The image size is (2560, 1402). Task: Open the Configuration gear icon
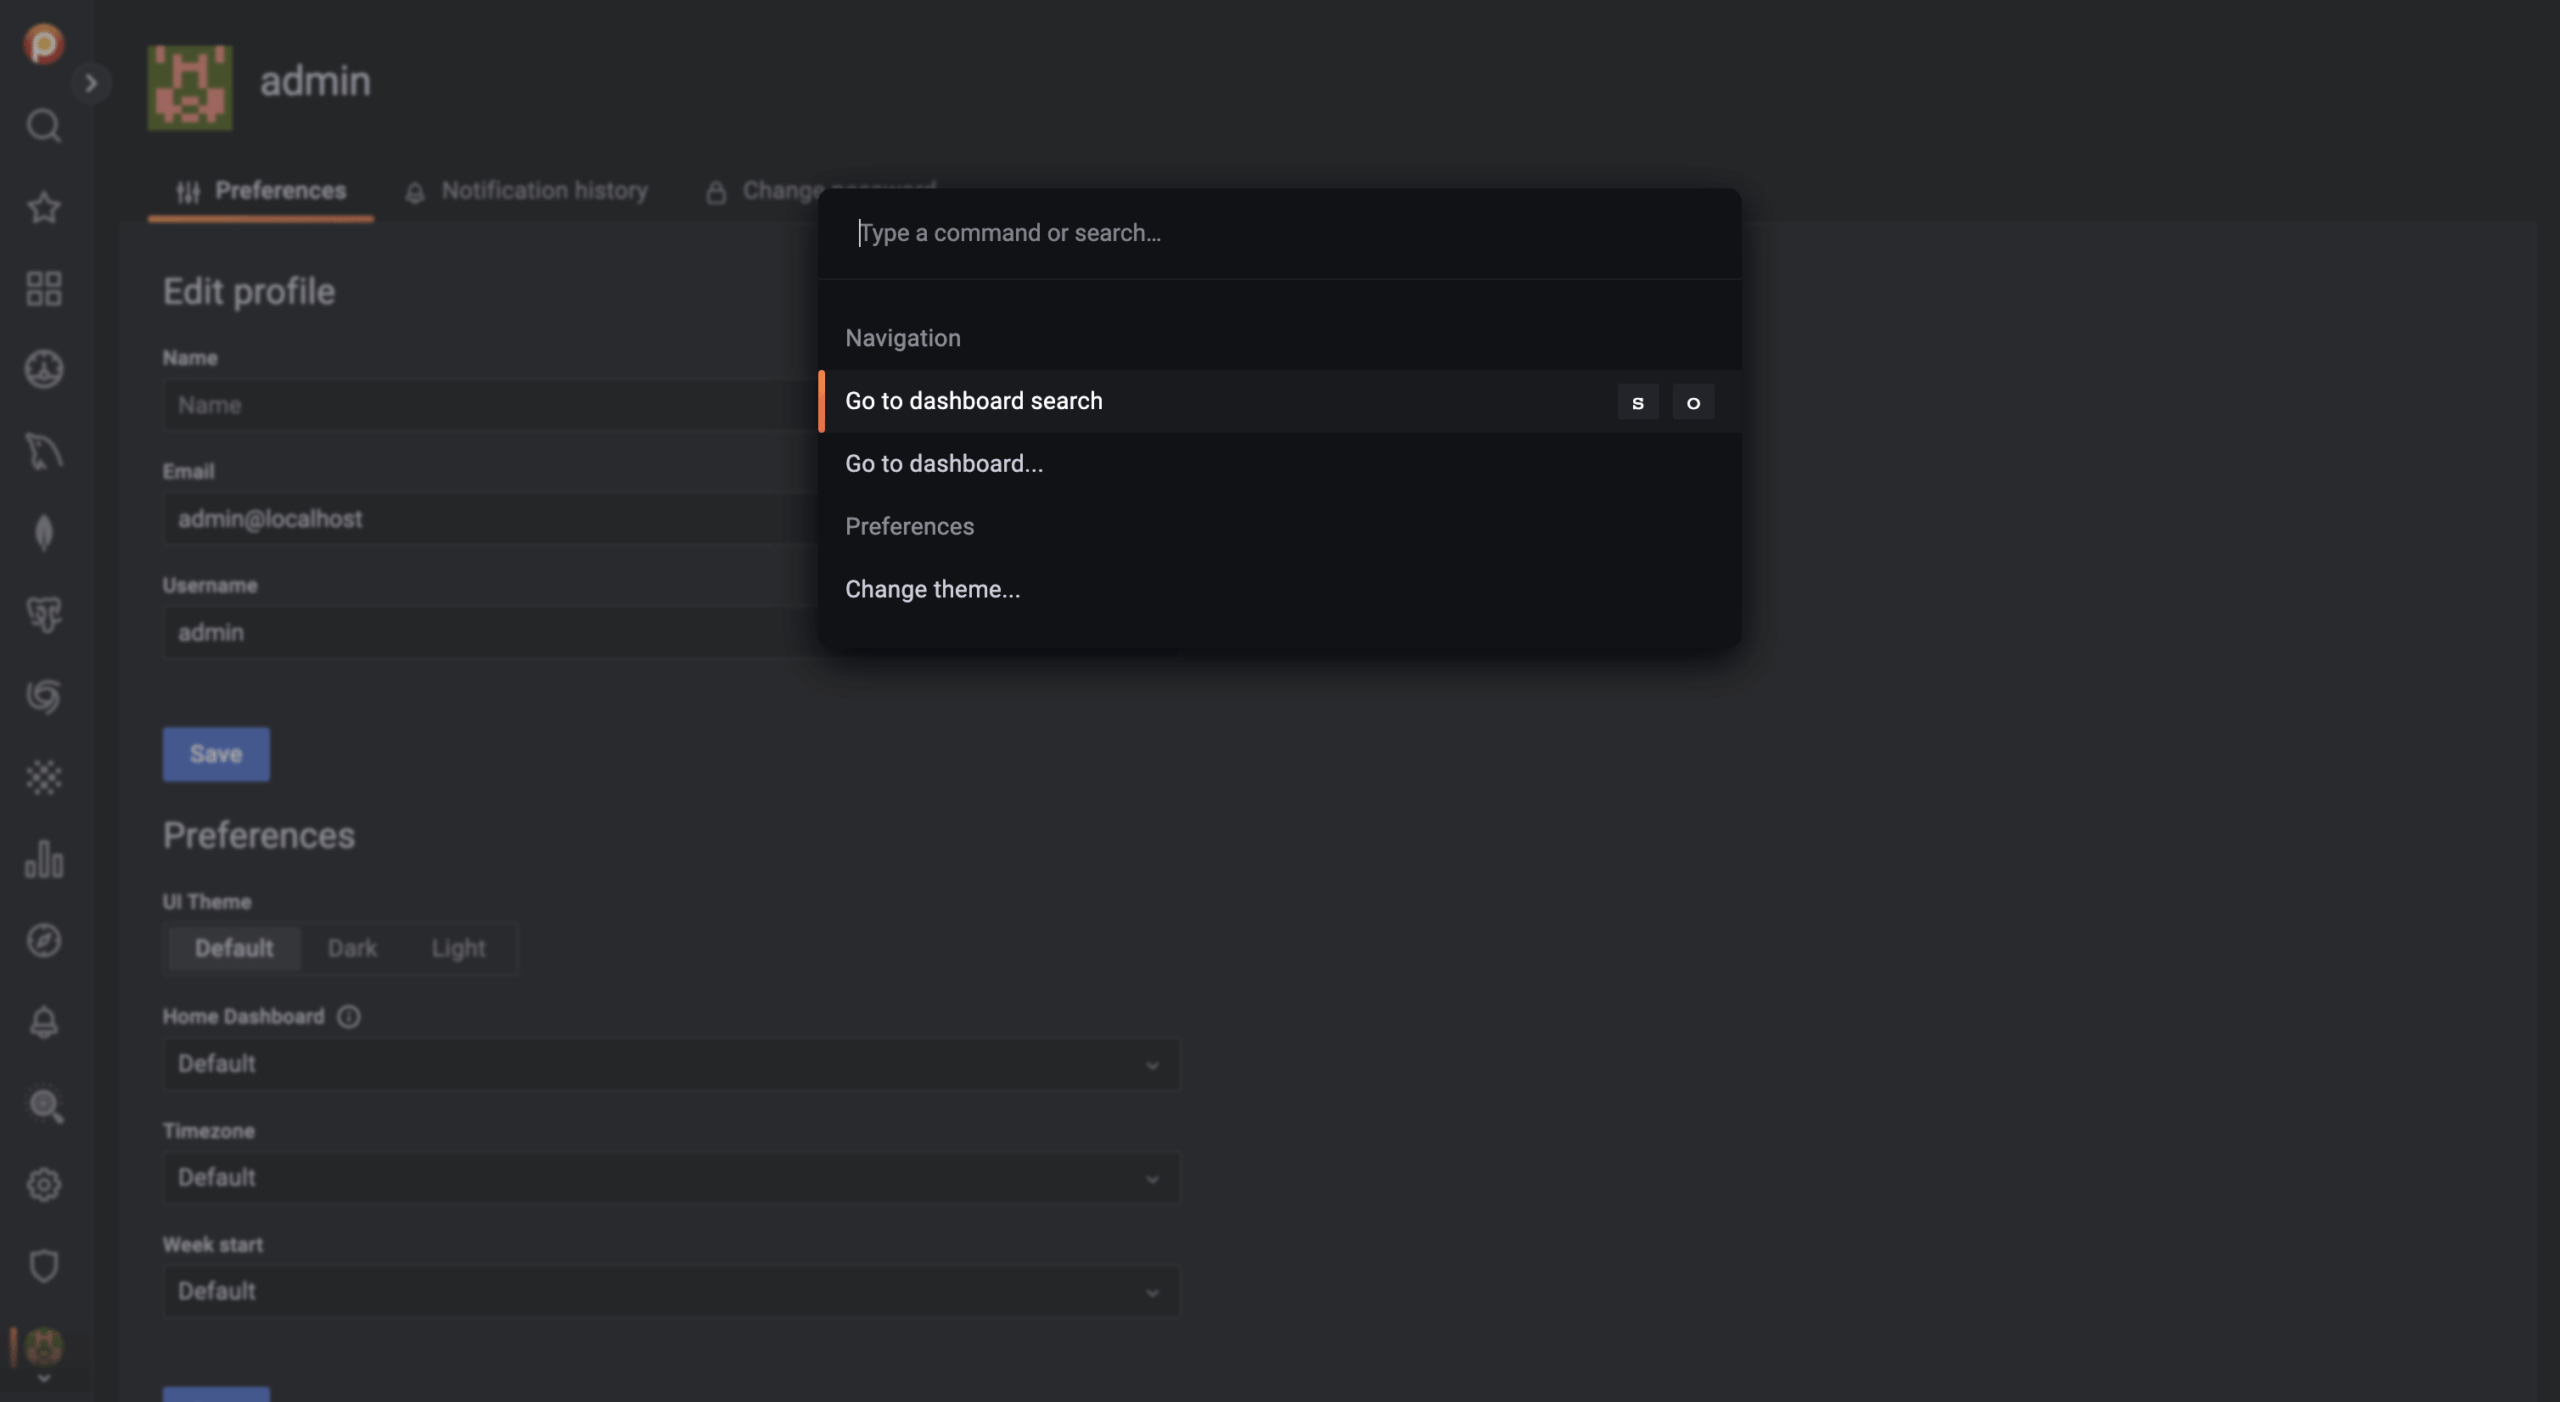coord(43,1185)
